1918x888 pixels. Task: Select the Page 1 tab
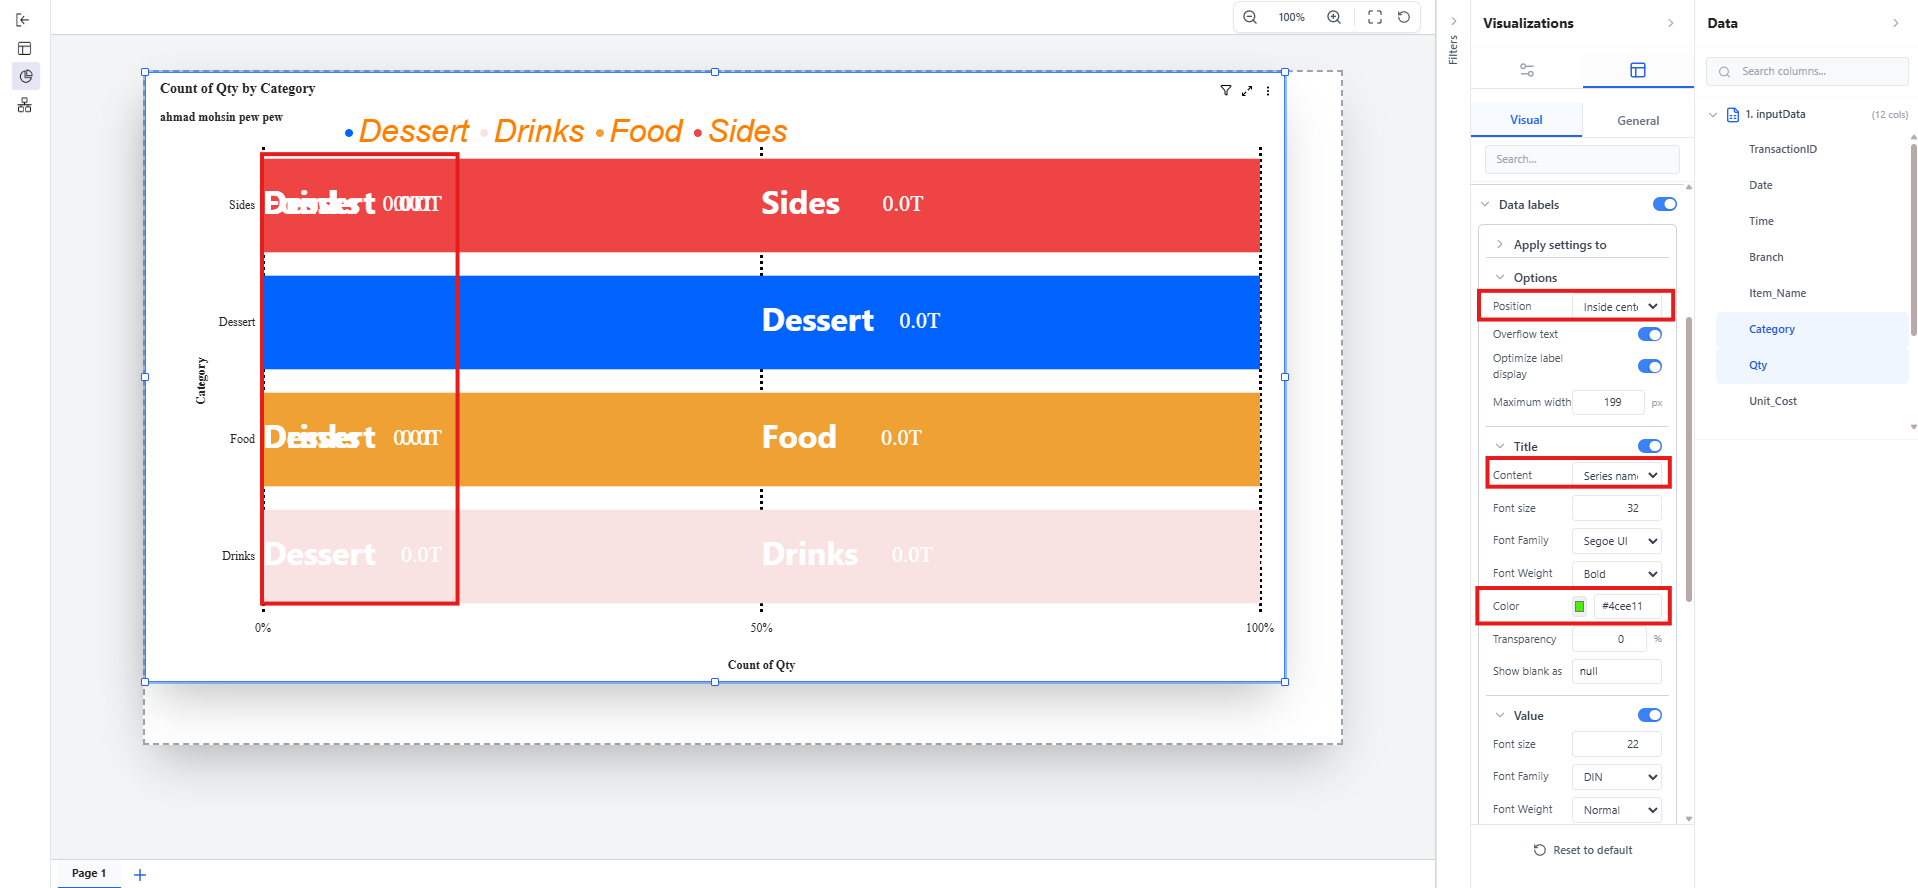tap(89, 873)
